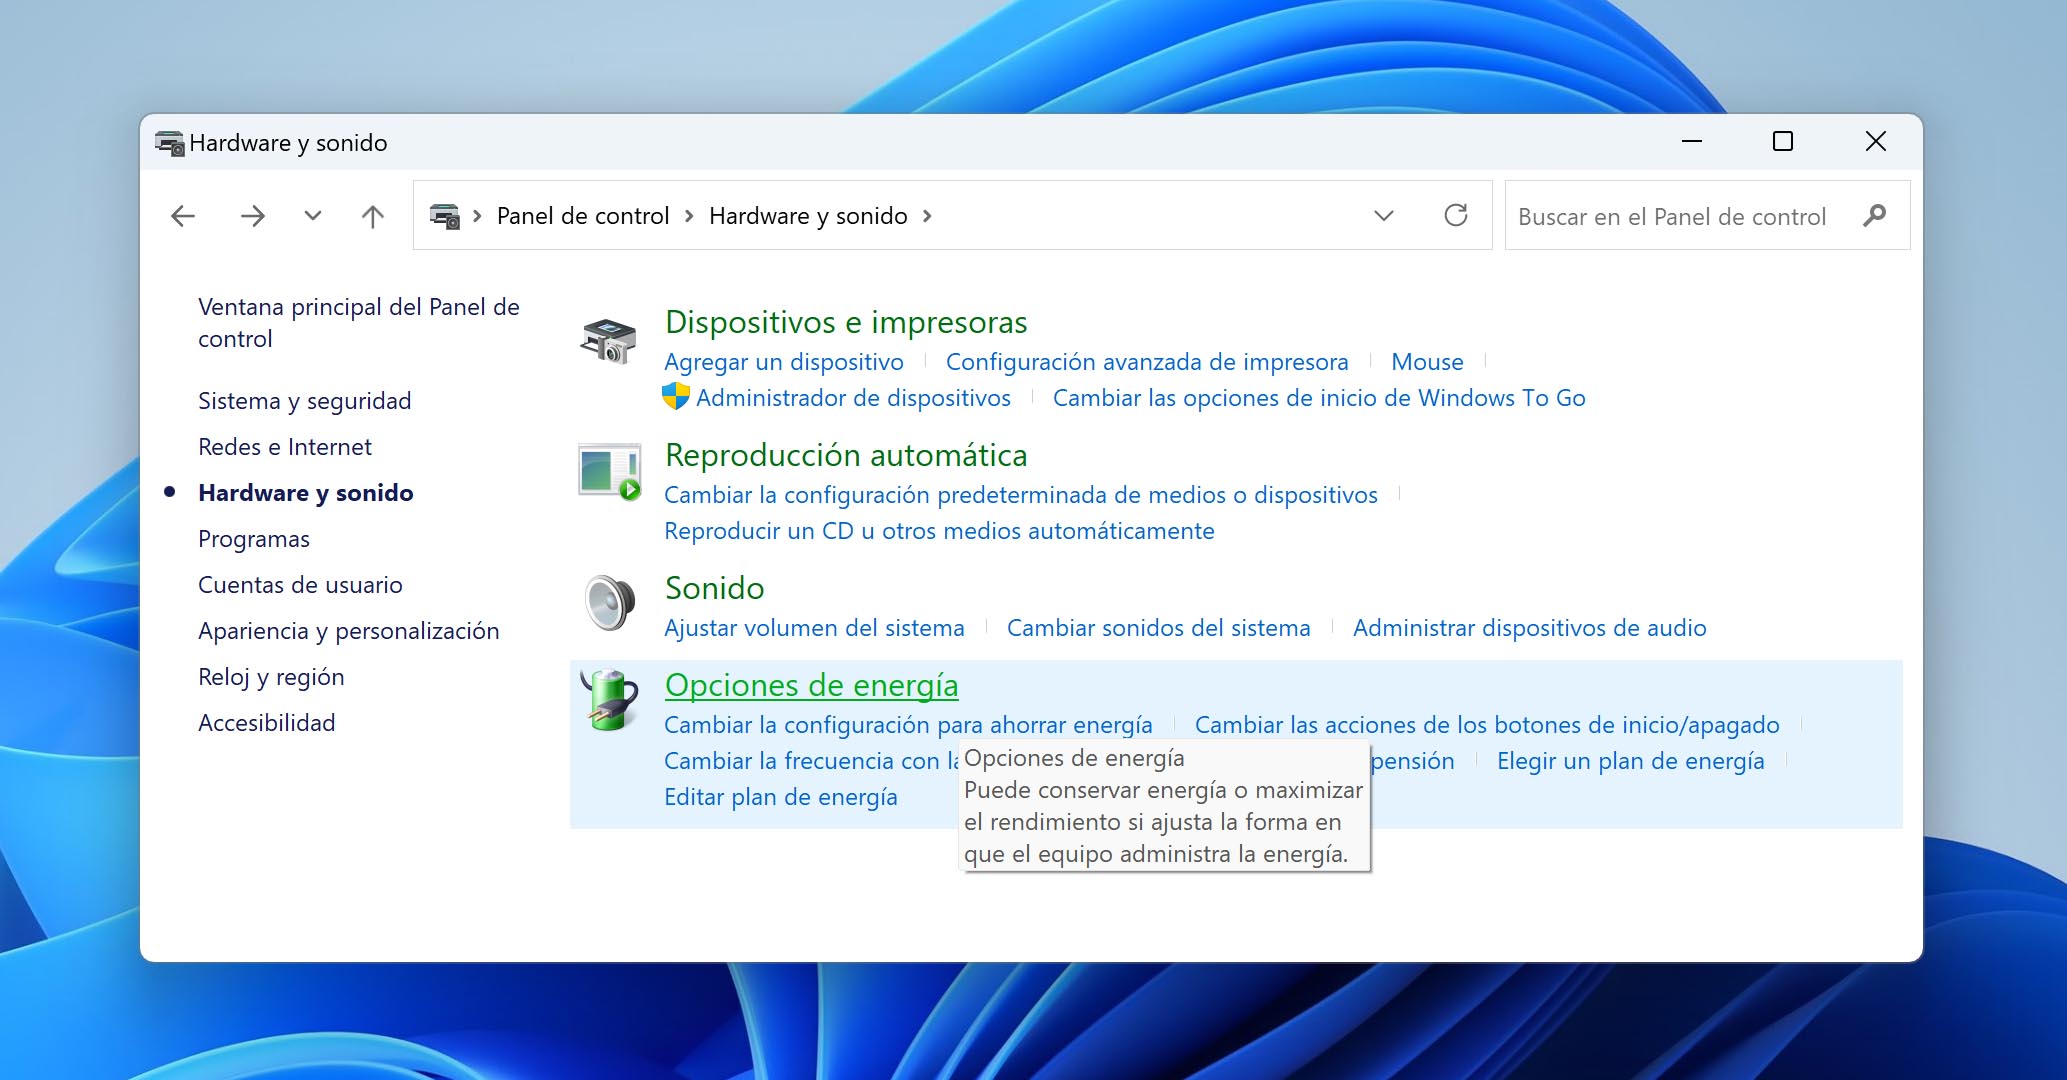
Task: Go up one level with the up arrow
Action: pyautogui.click(x=372, y=216)
